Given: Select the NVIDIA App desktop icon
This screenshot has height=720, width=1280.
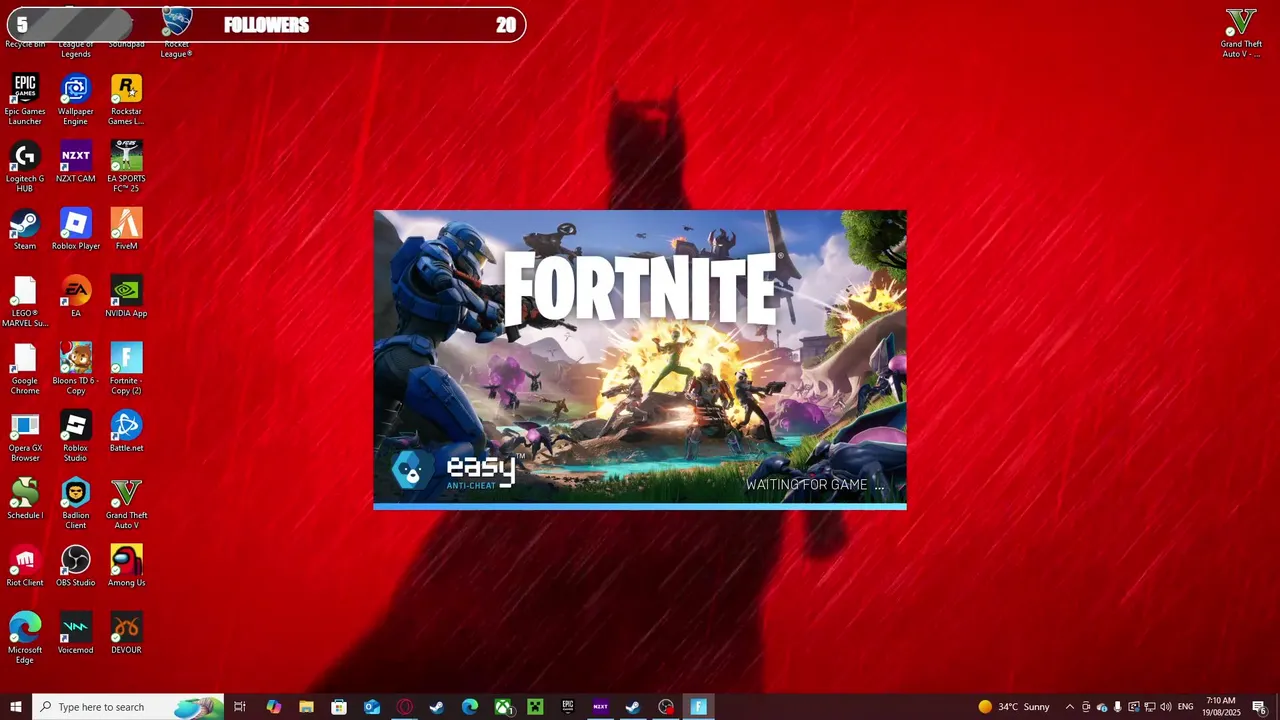Looking at the screenshot, I should (126, 297).
